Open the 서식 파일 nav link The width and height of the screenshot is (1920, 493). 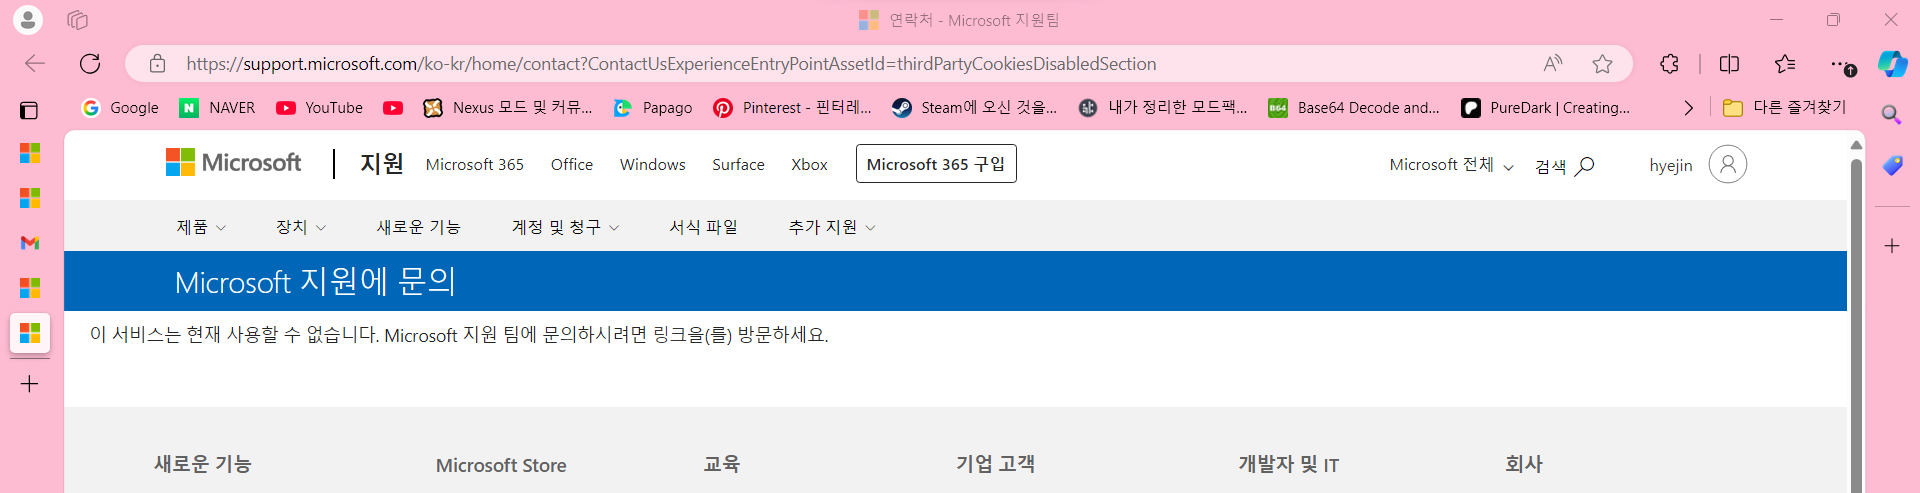(704, 227)
